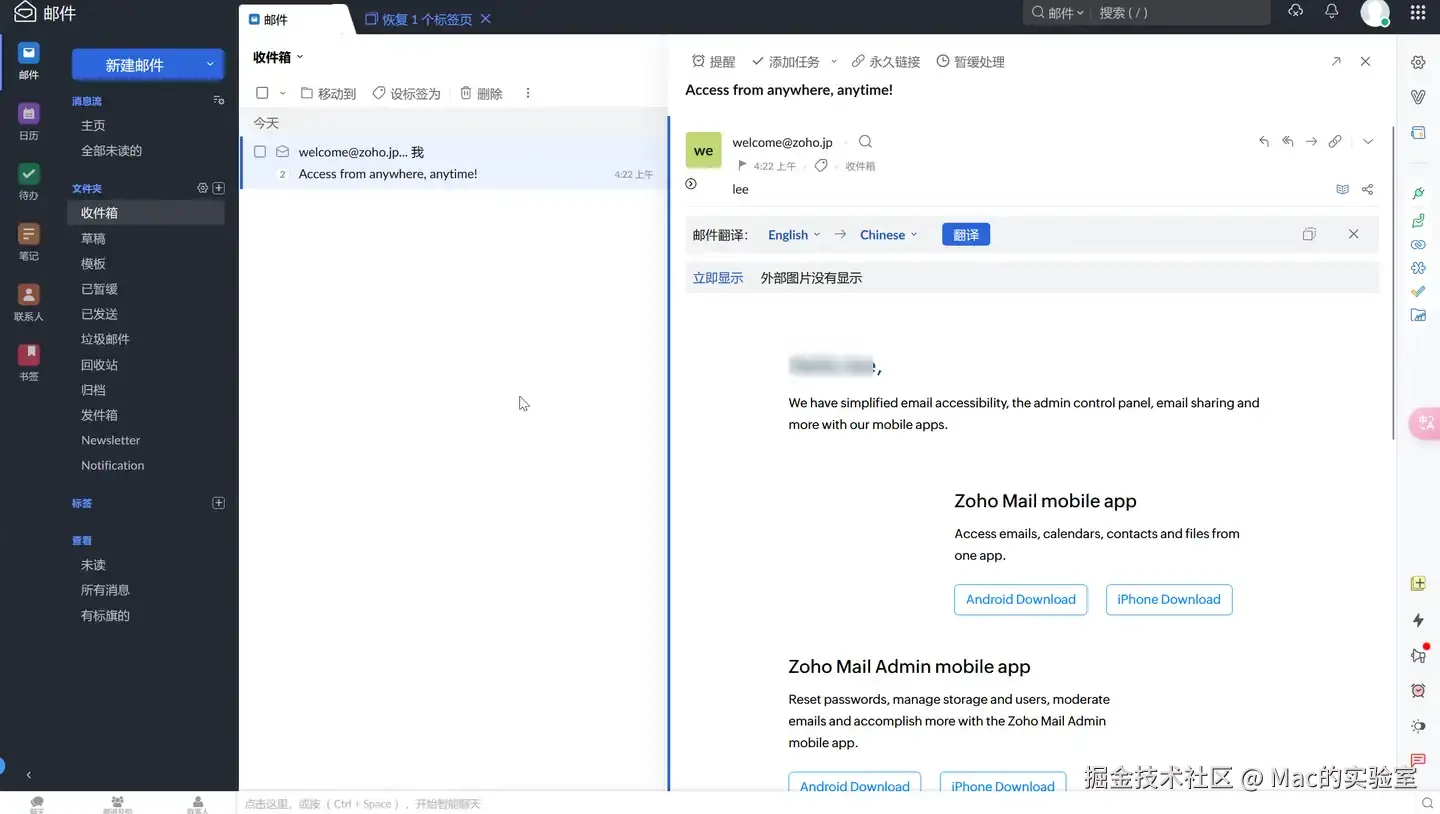Add a new folder with 文件夹 plus icon
Screen dimensions: 1440x814
[x=219, y=188]
